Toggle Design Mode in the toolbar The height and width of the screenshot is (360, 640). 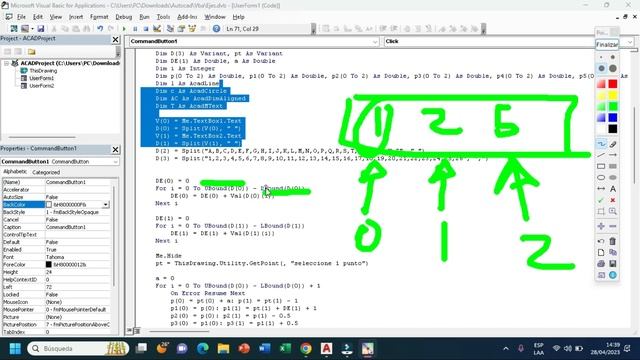(157, 29)
